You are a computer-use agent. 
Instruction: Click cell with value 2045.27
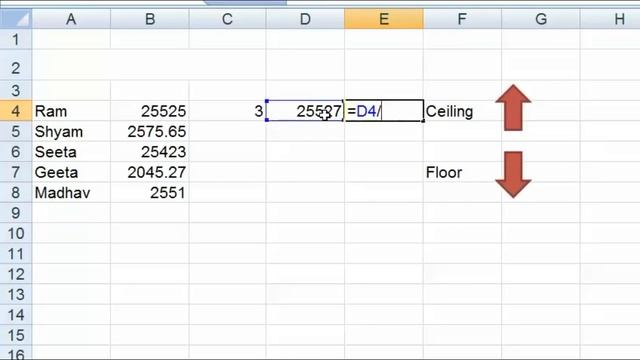pyautogui.click(x=150, y=172)
